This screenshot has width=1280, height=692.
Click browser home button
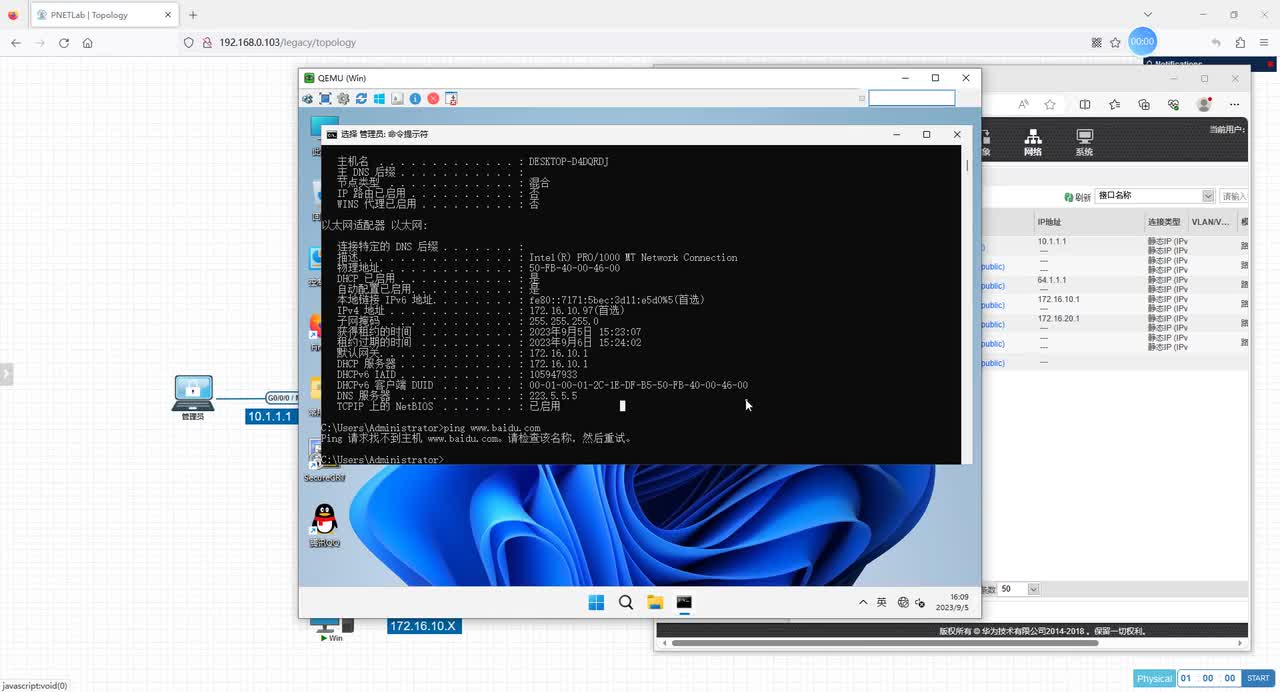tap(88, 43)
